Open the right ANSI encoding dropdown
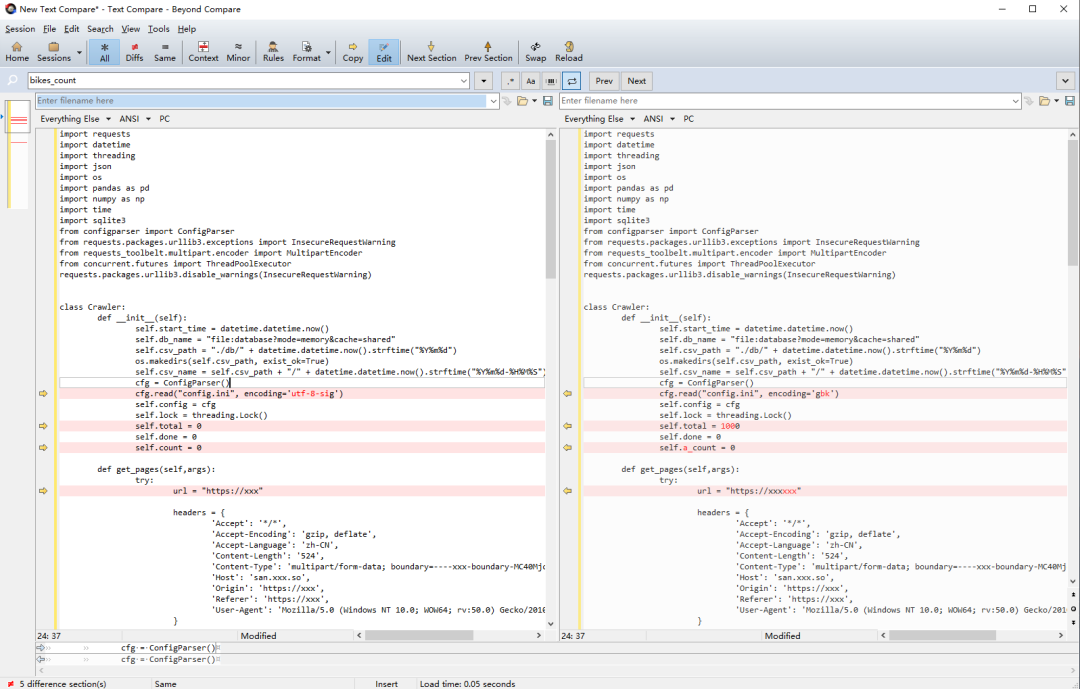This screenshot has height=689, width=1080. coord(659,119)
